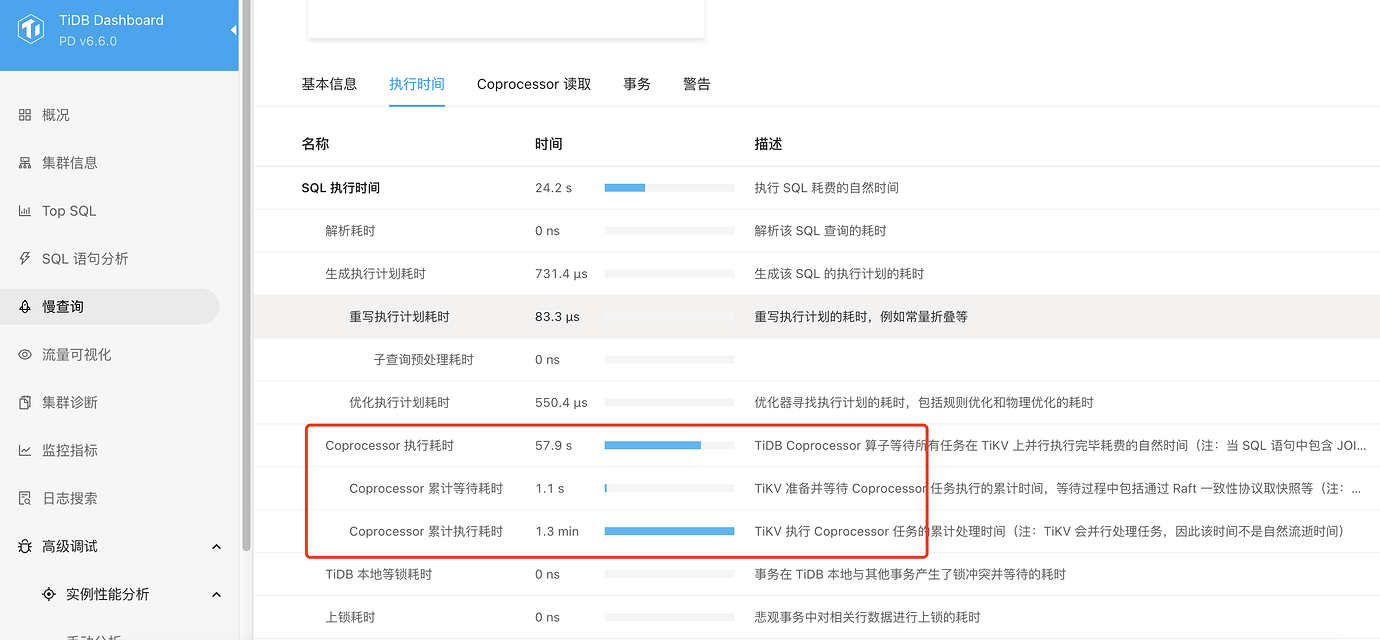Click the 重写执行计划耗时 row name
Image resolution: width=1380 pixels, height=640 pixels.
click(399, 317)
